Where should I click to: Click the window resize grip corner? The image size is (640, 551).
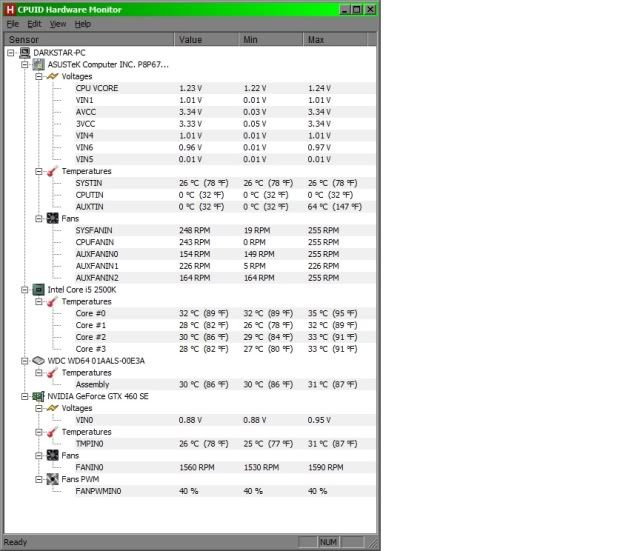coord(373,542)
